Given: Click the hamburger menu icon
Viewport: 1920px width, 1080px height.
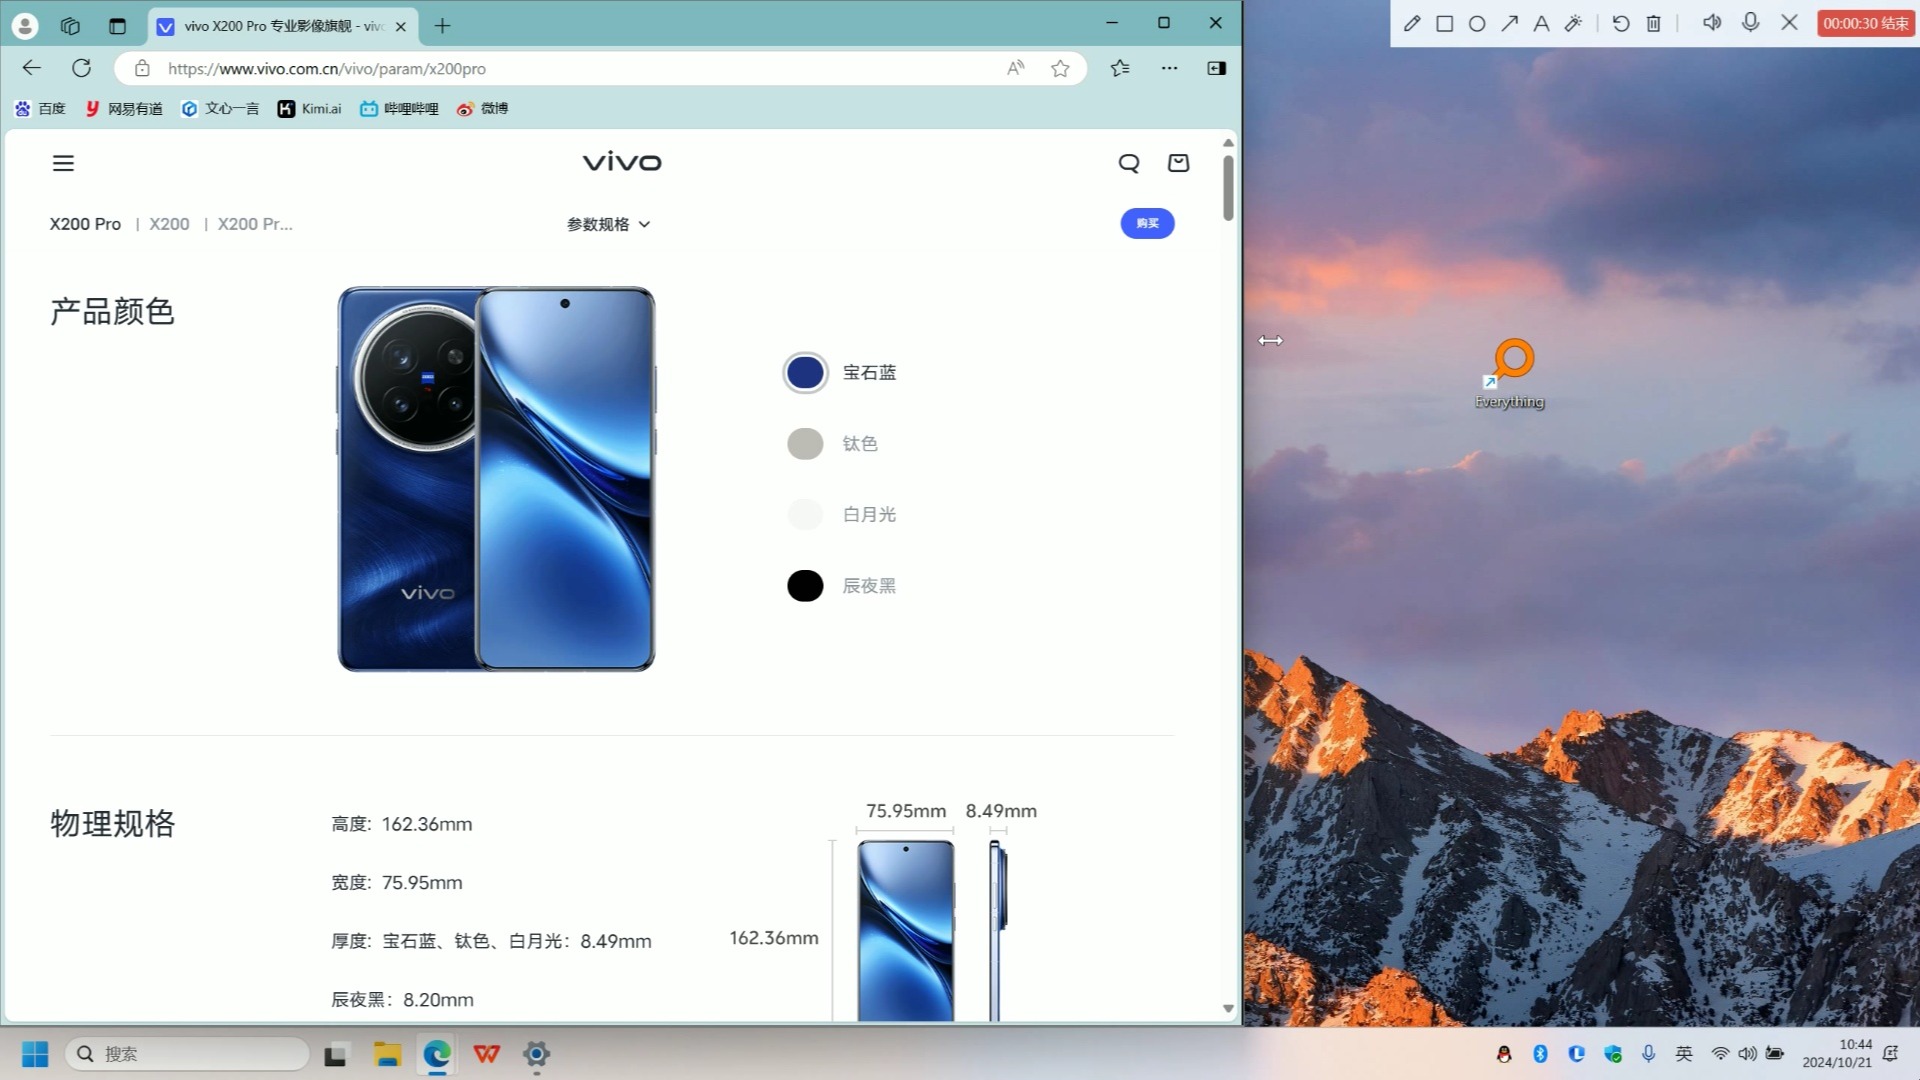Looking at the screenshot, I should click(x=63, y=162).
